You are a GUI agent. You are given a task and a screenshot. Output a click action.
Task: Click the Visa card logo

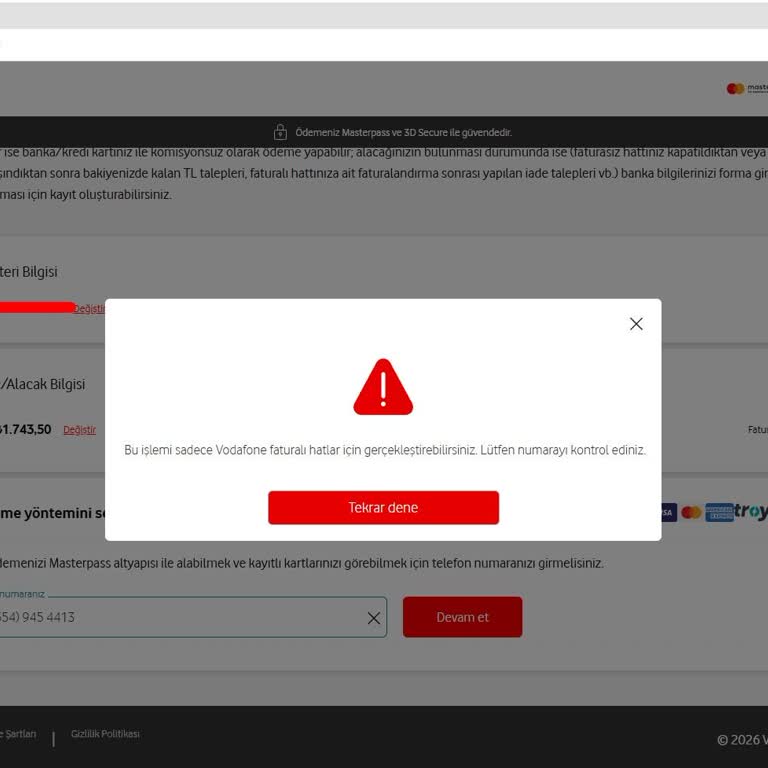[x=669, y=512]
